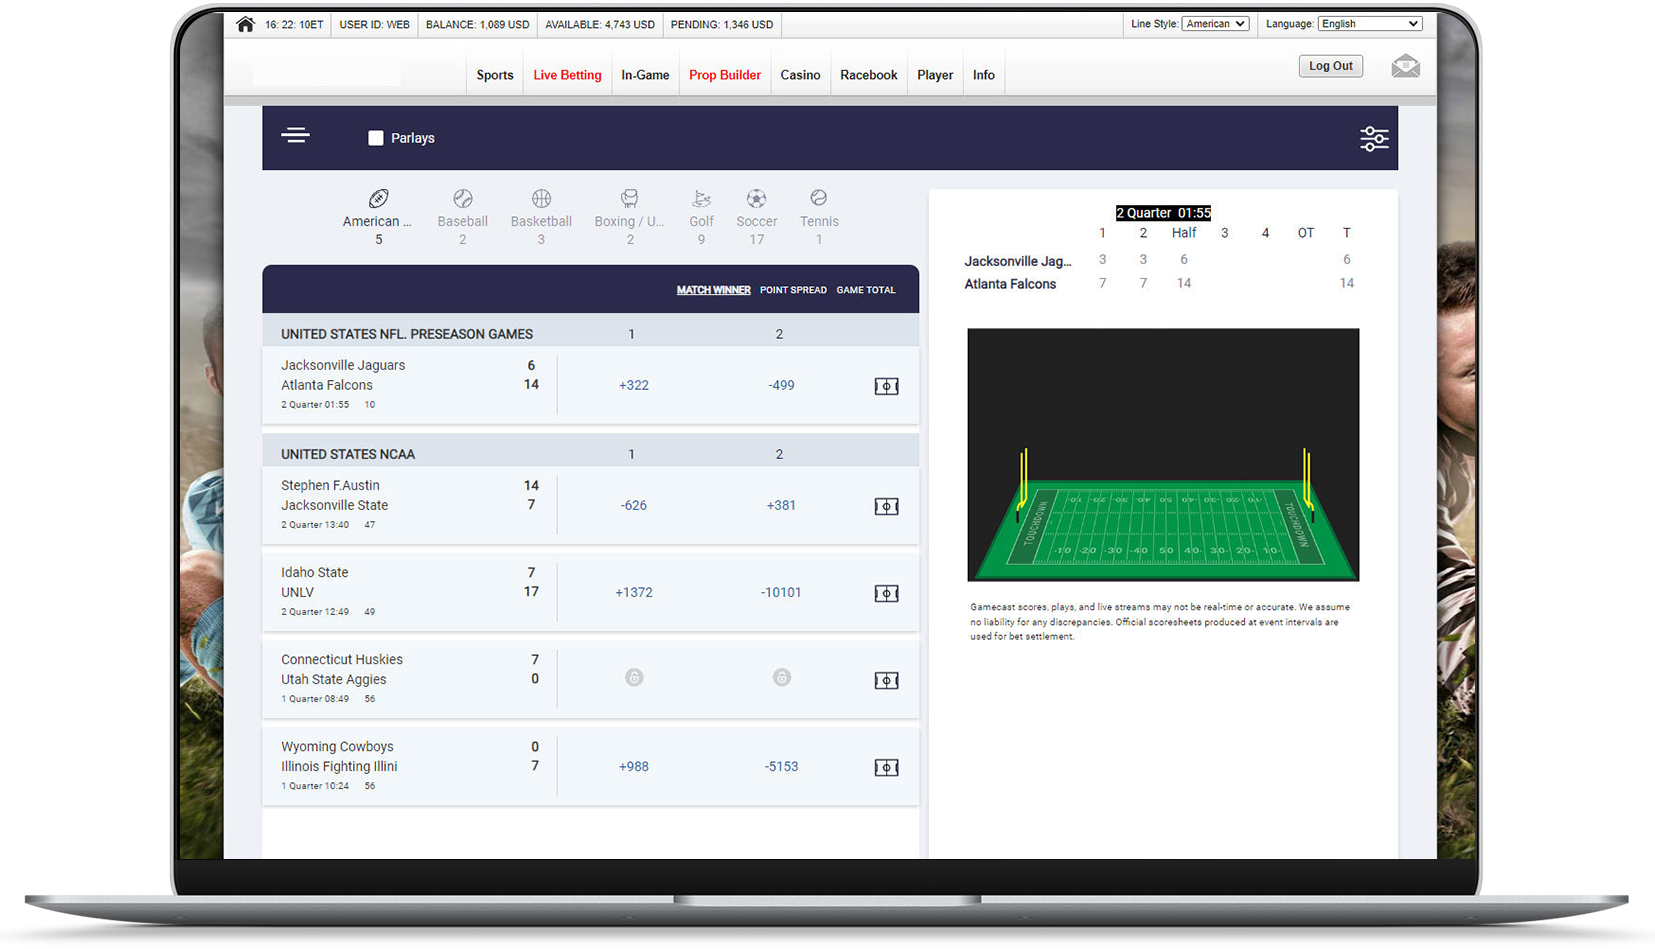Open the Racebook section
The height and width of the screenshot is (949, 1655).
point(869,75)
